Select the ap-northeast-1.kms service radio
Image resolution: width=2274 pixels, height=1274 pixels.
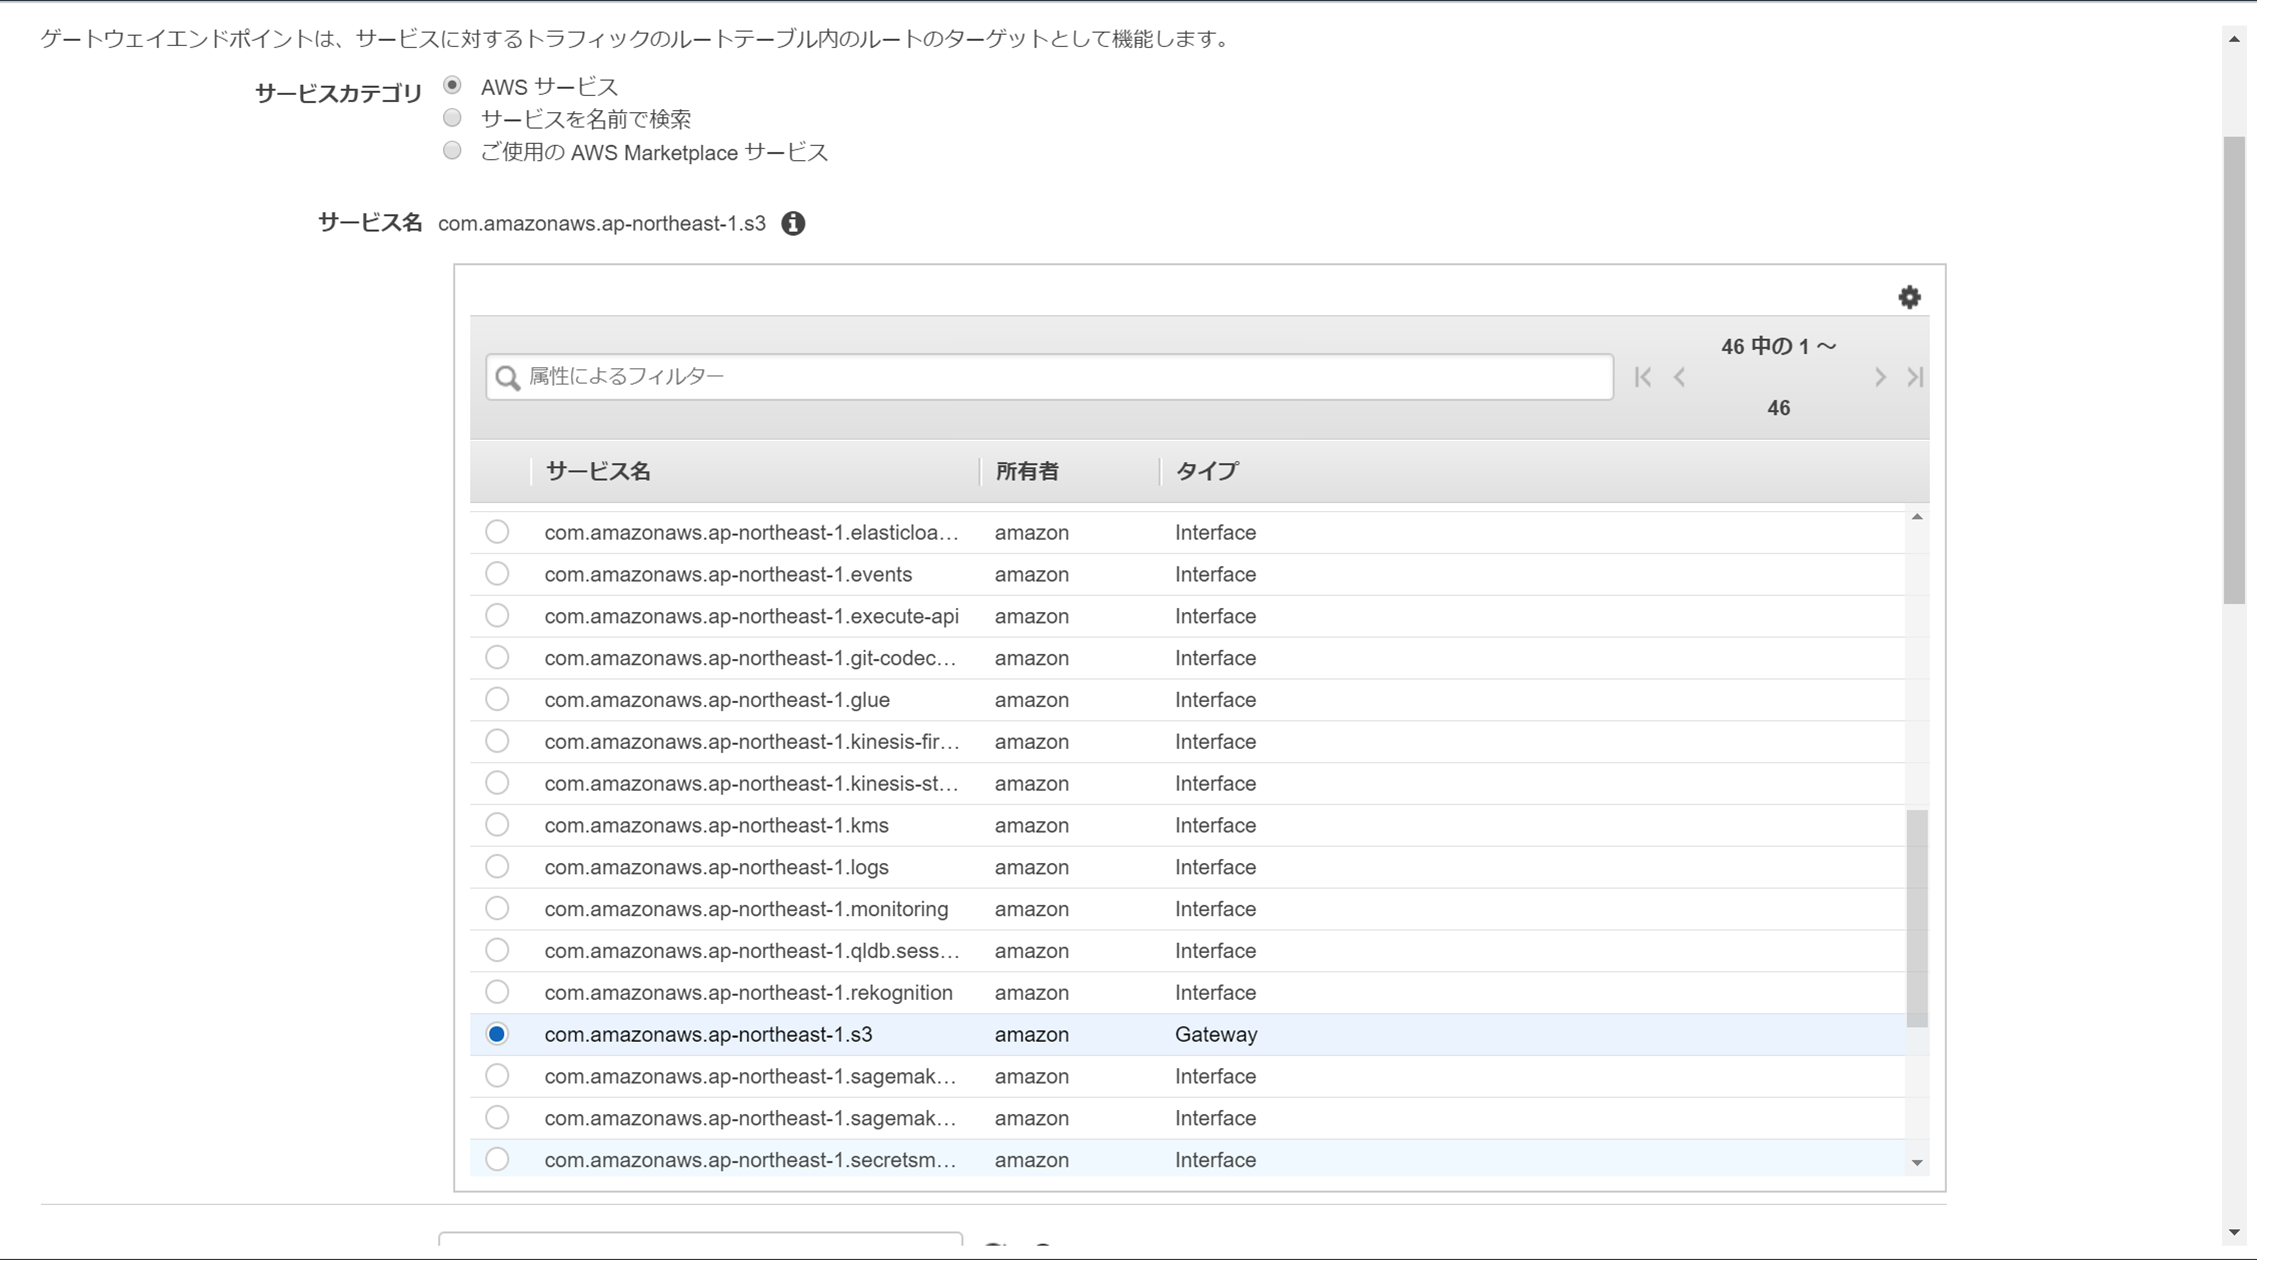(x=497, y=825)
